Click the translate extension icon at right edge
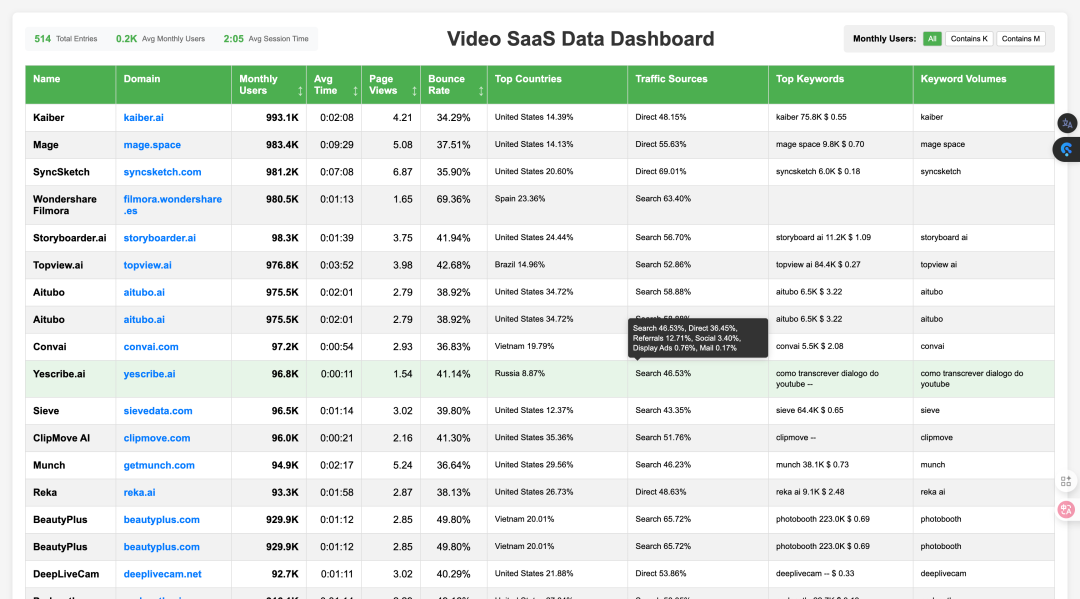 1067,123
